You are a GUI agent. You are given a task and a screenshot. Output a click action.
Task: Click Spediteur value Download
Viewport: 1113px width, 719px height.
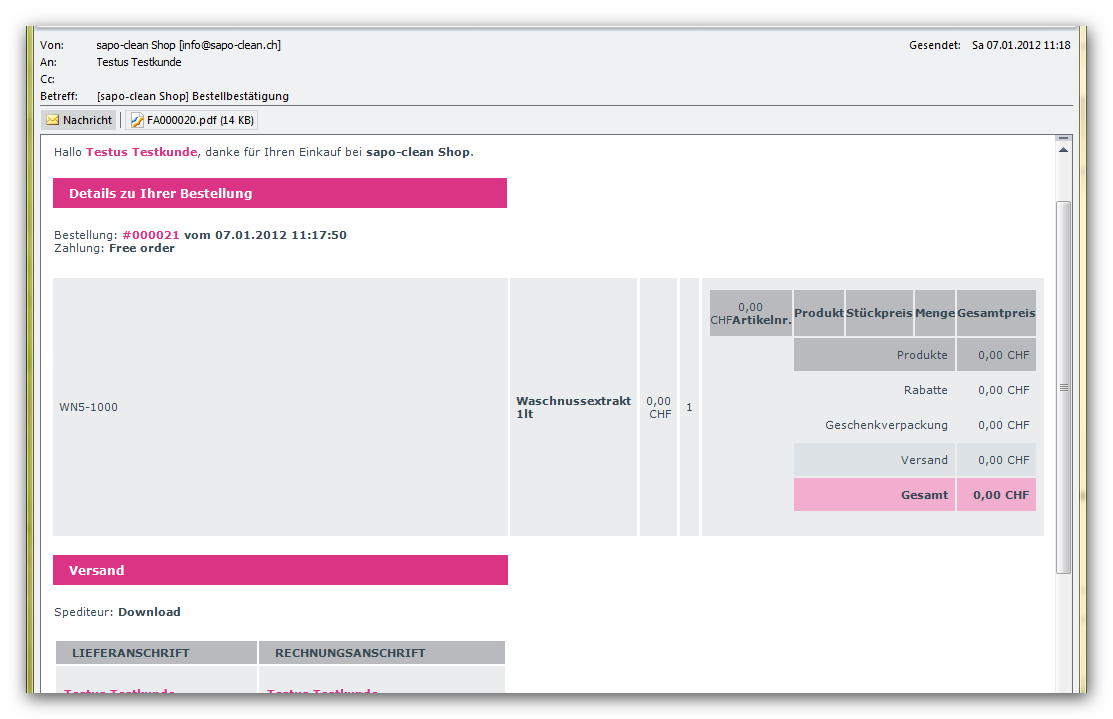[149, 612]
